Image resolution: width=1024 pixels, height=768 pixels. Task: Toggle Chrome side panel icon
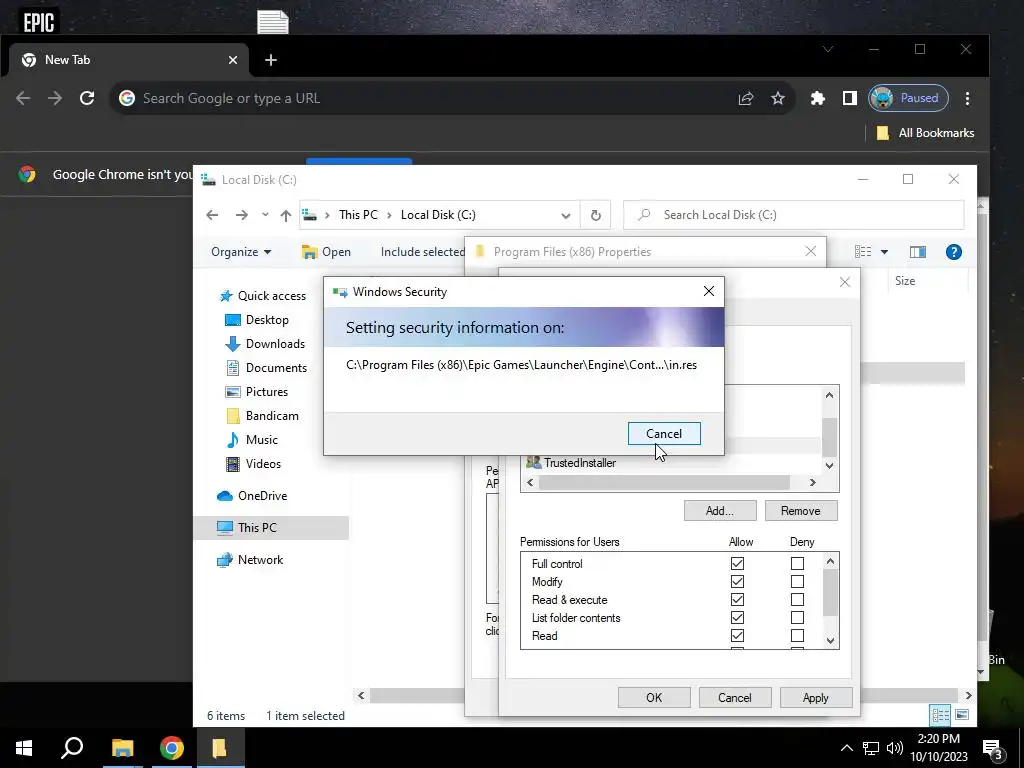(849, 99)
